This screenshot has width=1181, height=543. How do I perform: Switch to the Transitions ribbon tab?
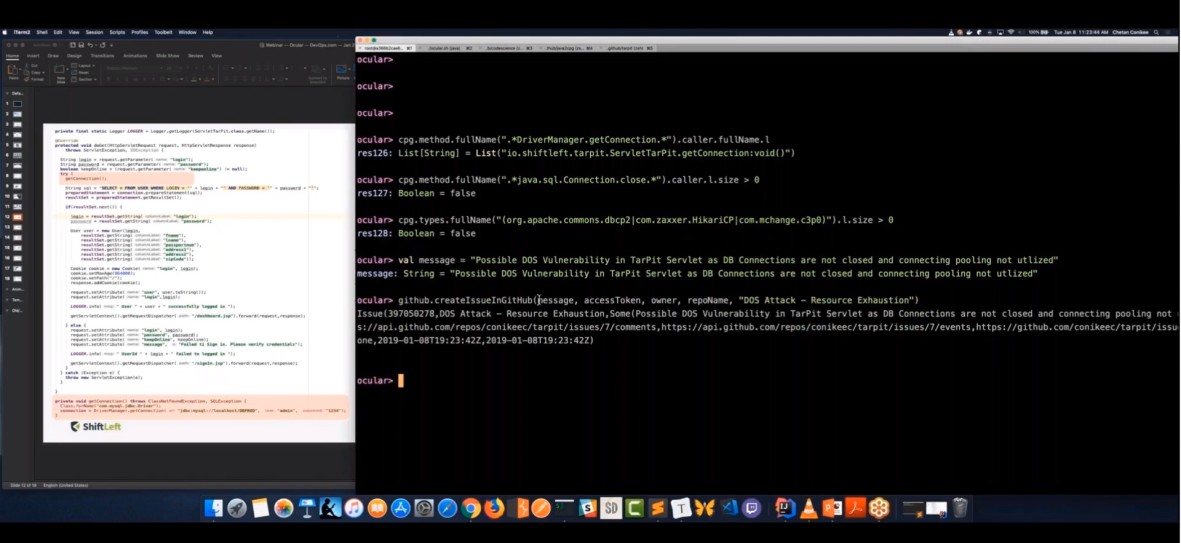click(102, 56)
